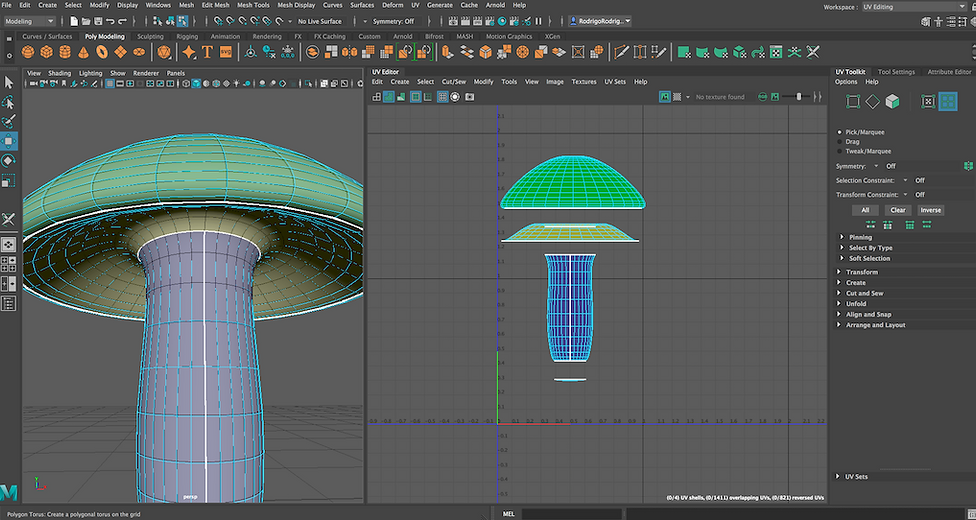This screenshot has height=520, width=976.
Task: Switch to the Tool Settings tab
Action: click(x=896, y=72)
